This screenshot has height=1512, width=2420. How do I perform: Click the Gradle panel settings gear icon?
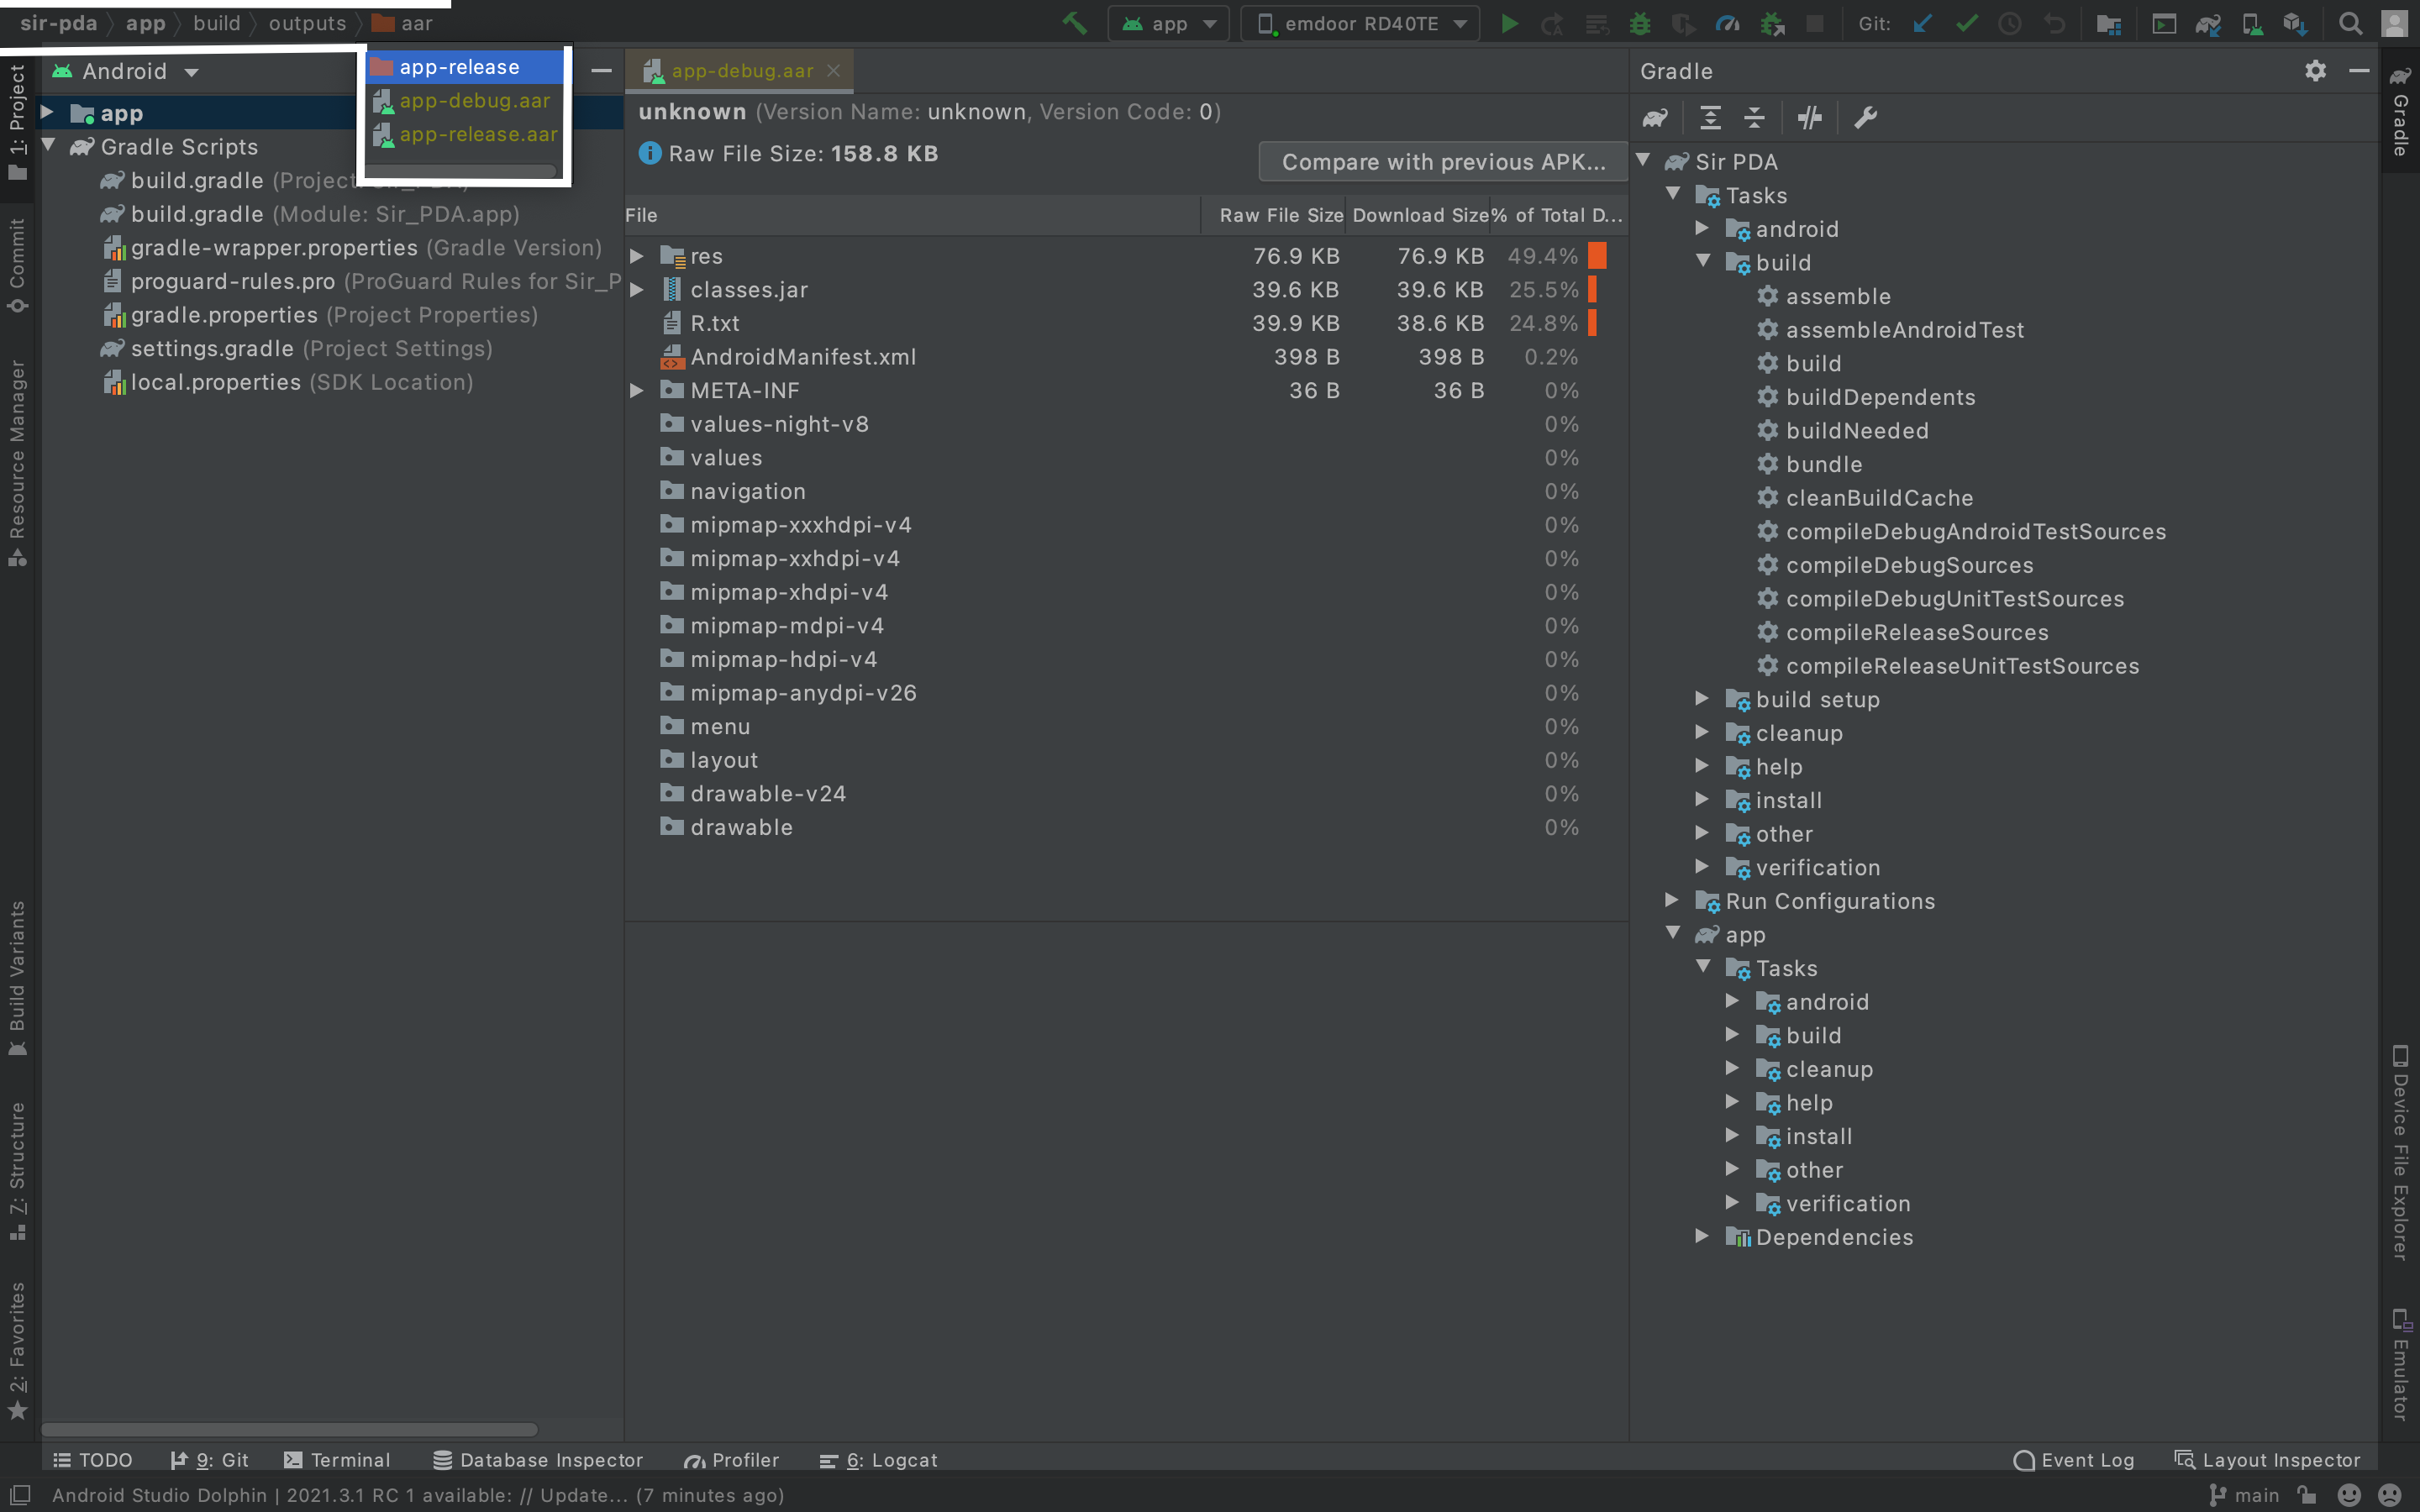pos(2314,71)
